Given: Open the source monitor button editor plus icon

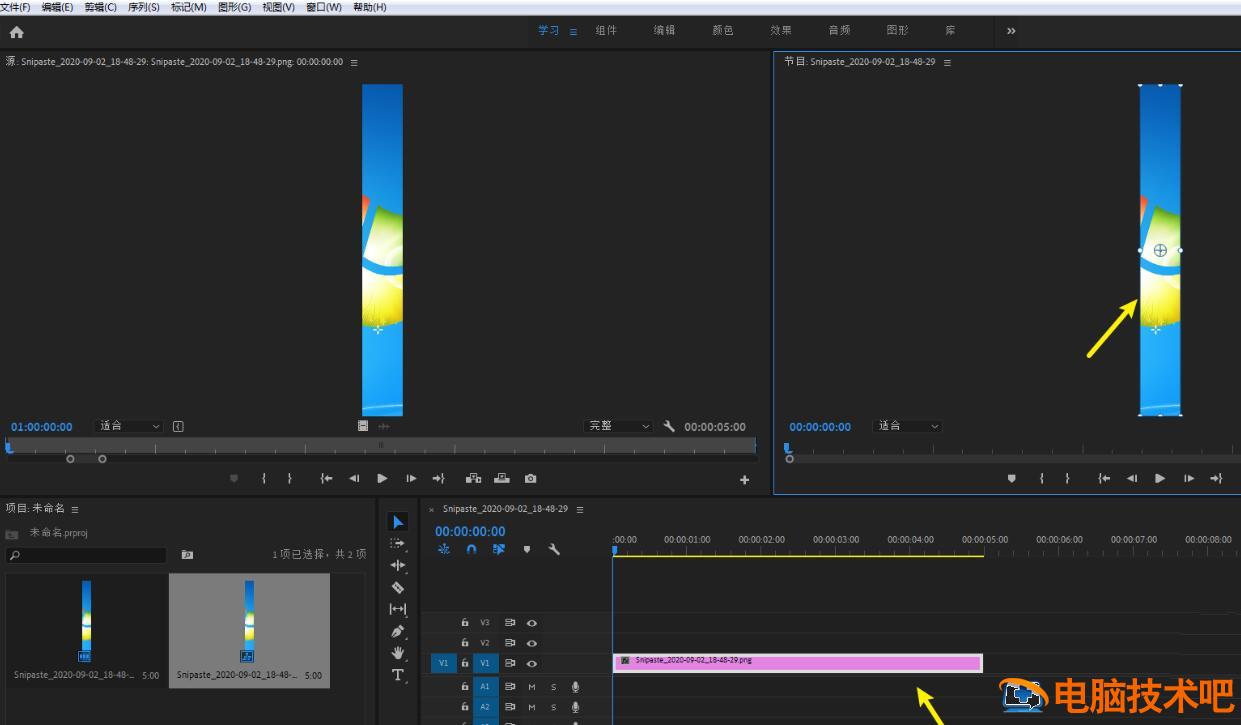Looking at the screenshot, I should click(x=744, y=480).
